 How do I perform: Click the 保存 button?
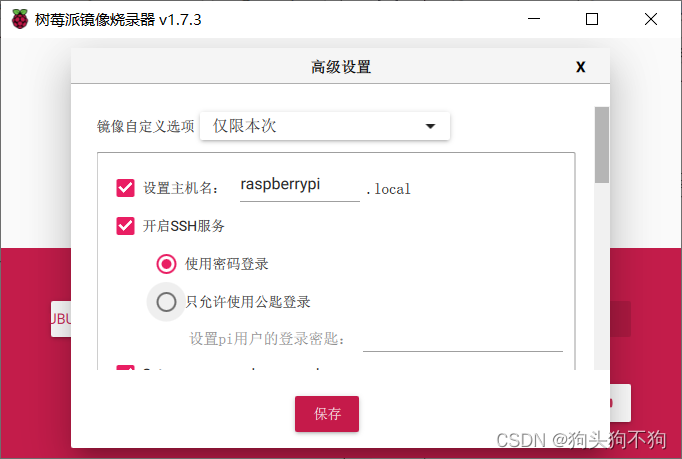[x=327, y=414]
